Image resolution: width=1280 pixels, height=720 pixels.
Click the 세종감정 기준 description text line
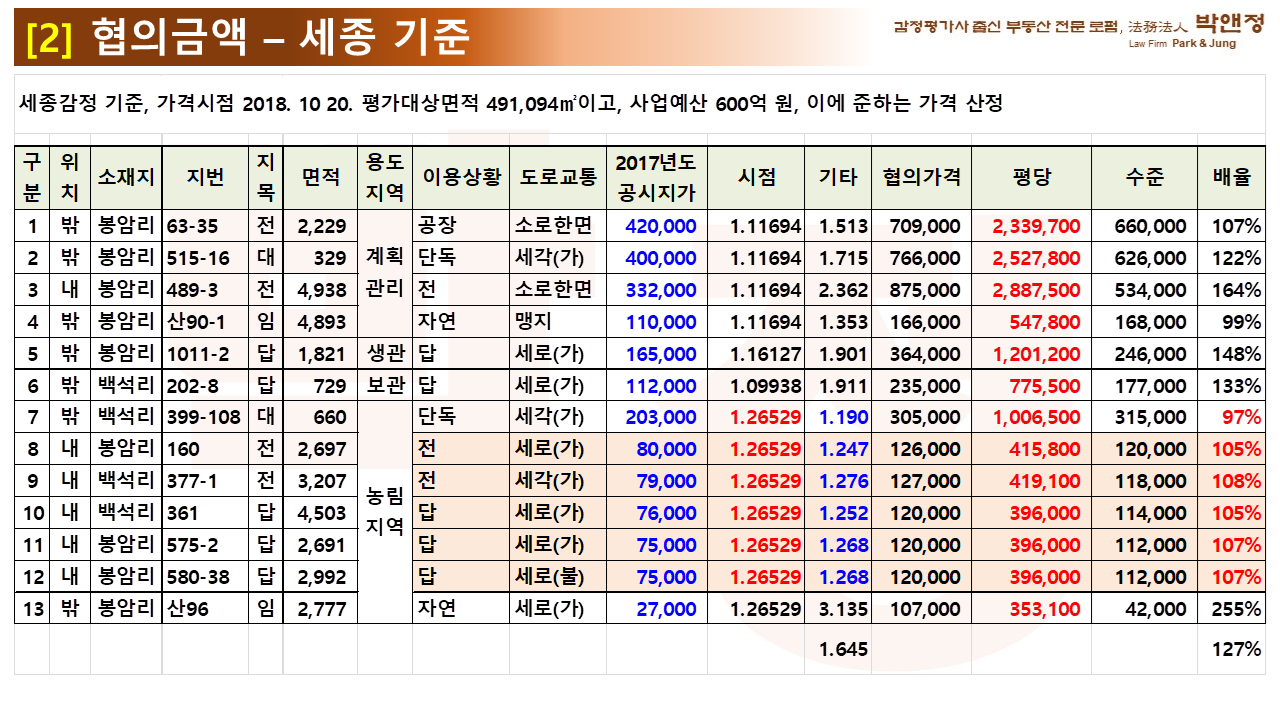(x=510, y=103)
